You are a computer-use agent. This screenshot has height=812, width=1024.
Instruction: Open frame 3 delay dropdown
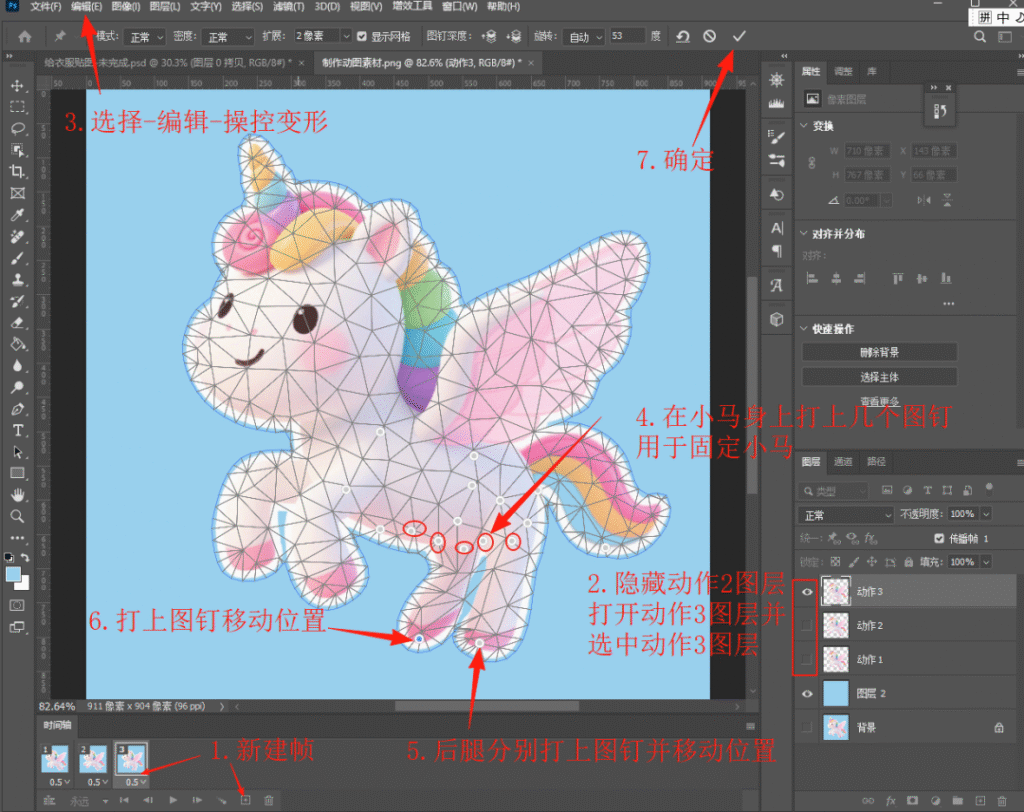coord(135,782)
